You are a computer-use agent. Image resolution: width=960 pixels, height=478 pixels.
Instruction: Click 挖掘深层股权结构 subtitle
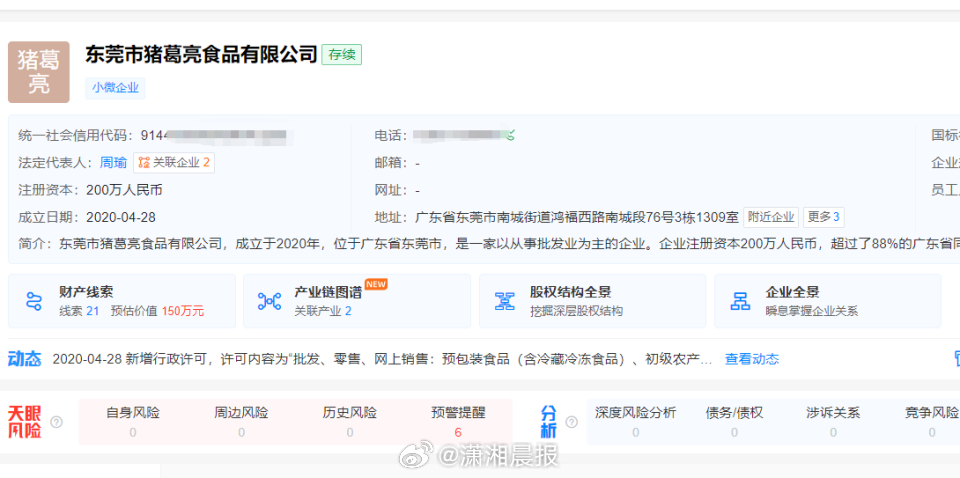click(x=576, y=311)
